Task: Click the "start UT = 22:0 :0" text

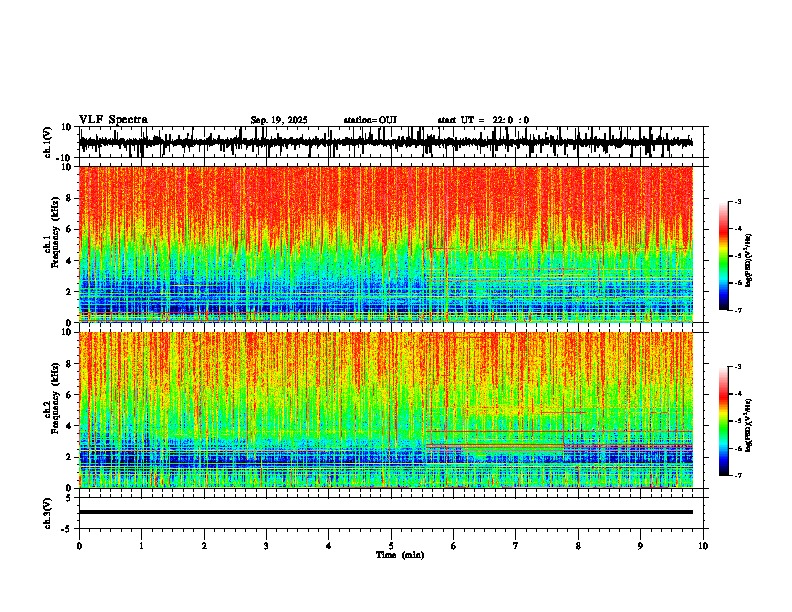Action: pos(483,120)
